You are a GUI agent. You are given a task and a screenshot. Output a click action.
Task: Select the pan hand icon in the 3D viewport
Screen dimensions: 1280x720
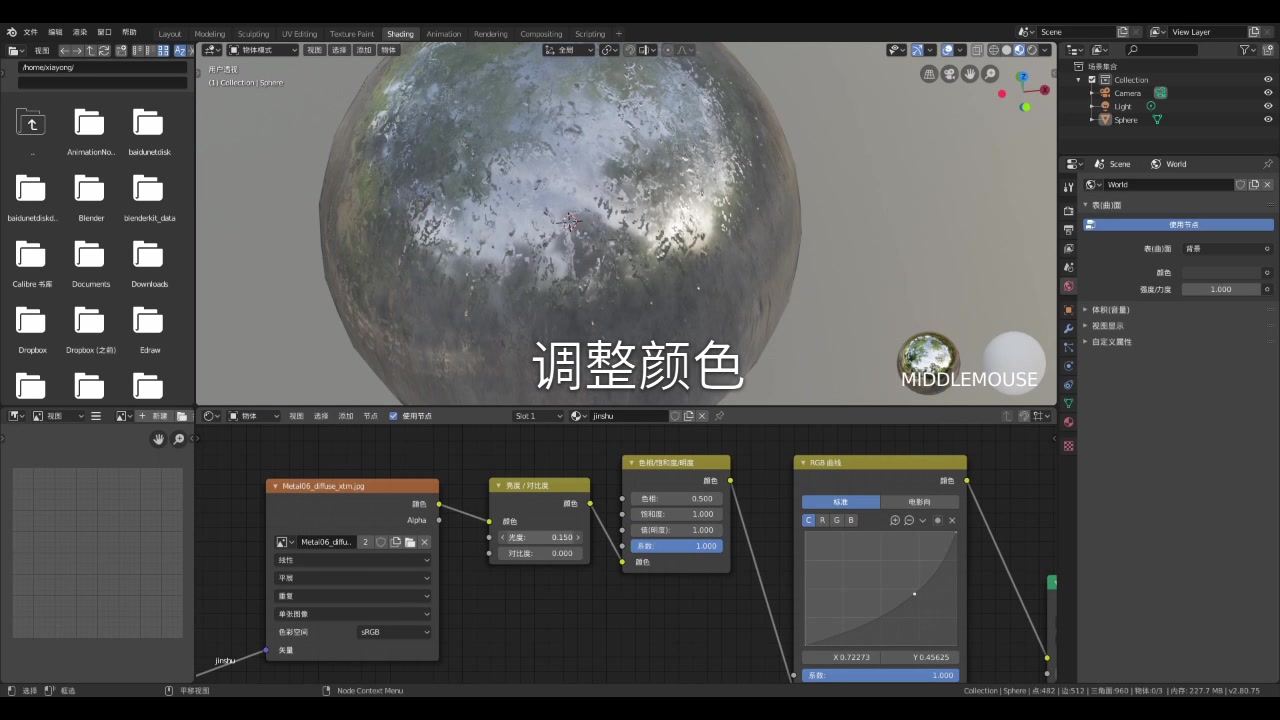click(x=969, y=73)
